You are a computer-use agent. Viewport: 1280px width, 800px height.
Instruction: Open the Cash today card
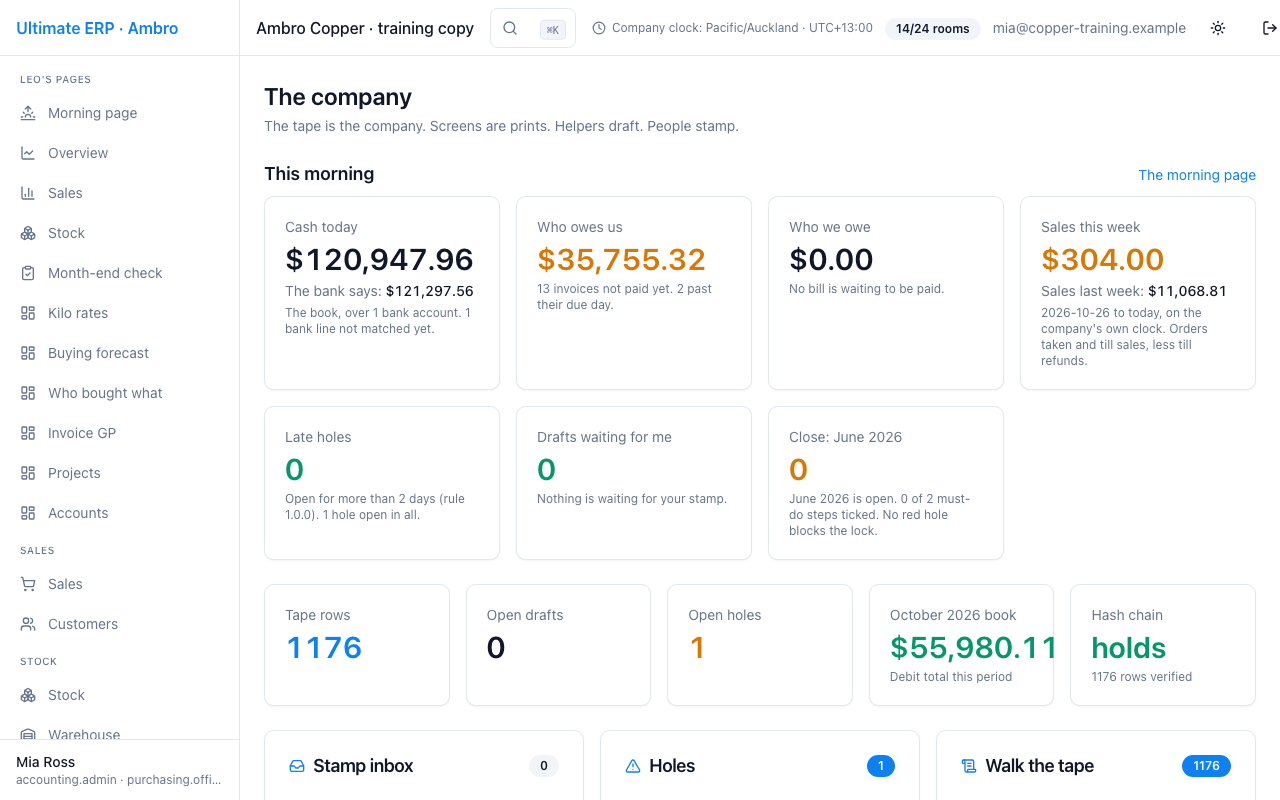382,293
